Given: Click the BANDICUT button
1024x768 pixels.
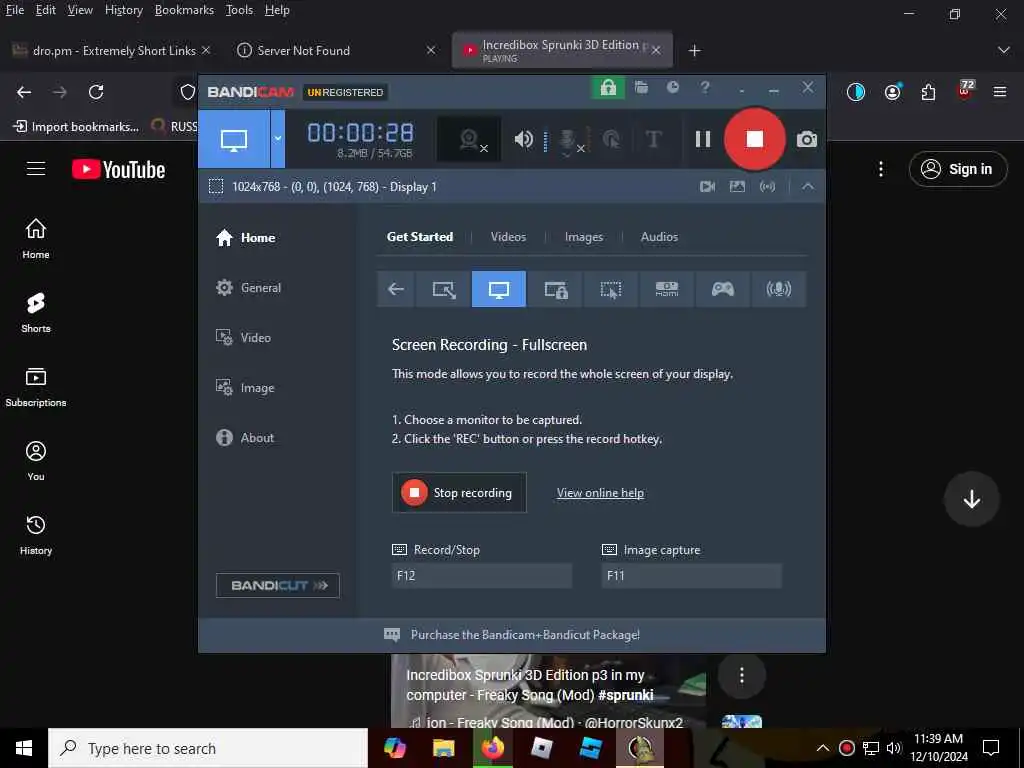Looking at the screenshot, I should click(278, 585).
